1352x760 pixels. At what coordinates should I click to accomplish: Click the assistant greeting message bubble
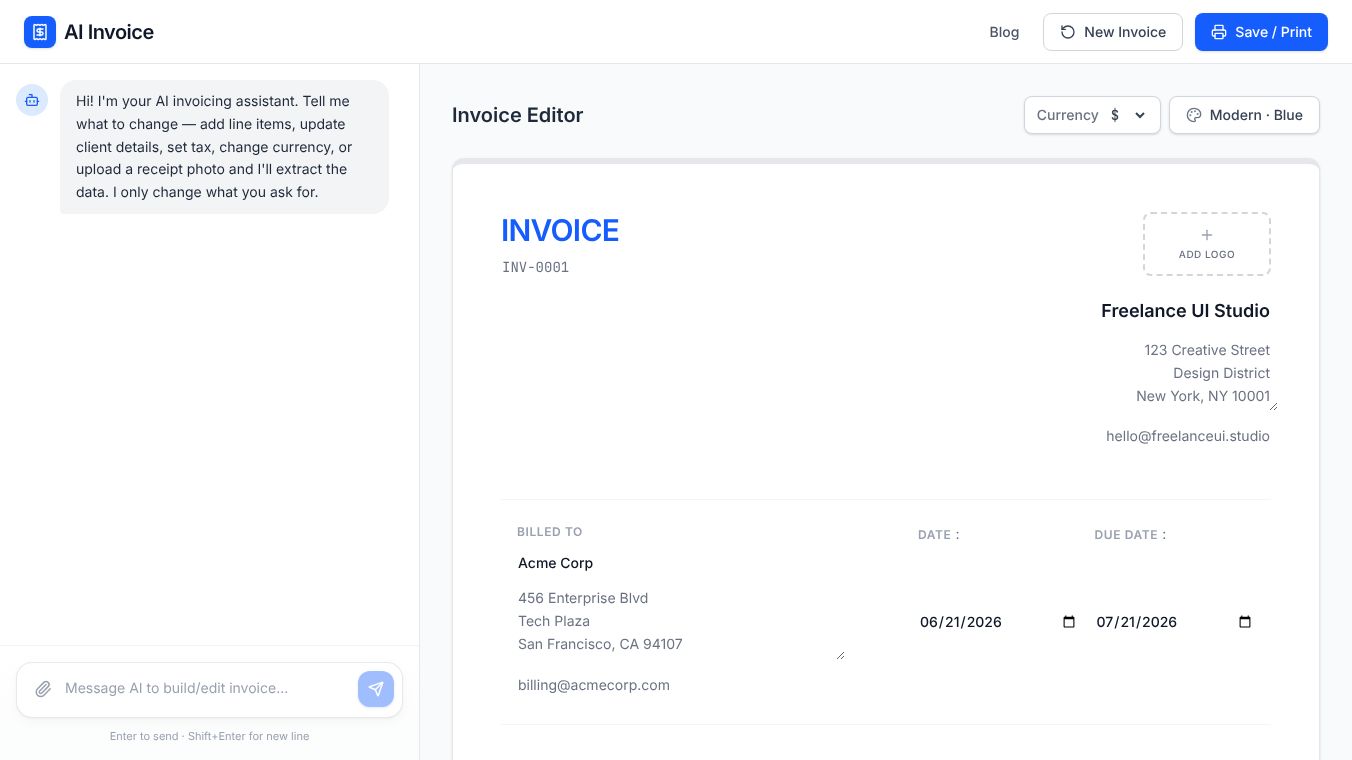224,147
